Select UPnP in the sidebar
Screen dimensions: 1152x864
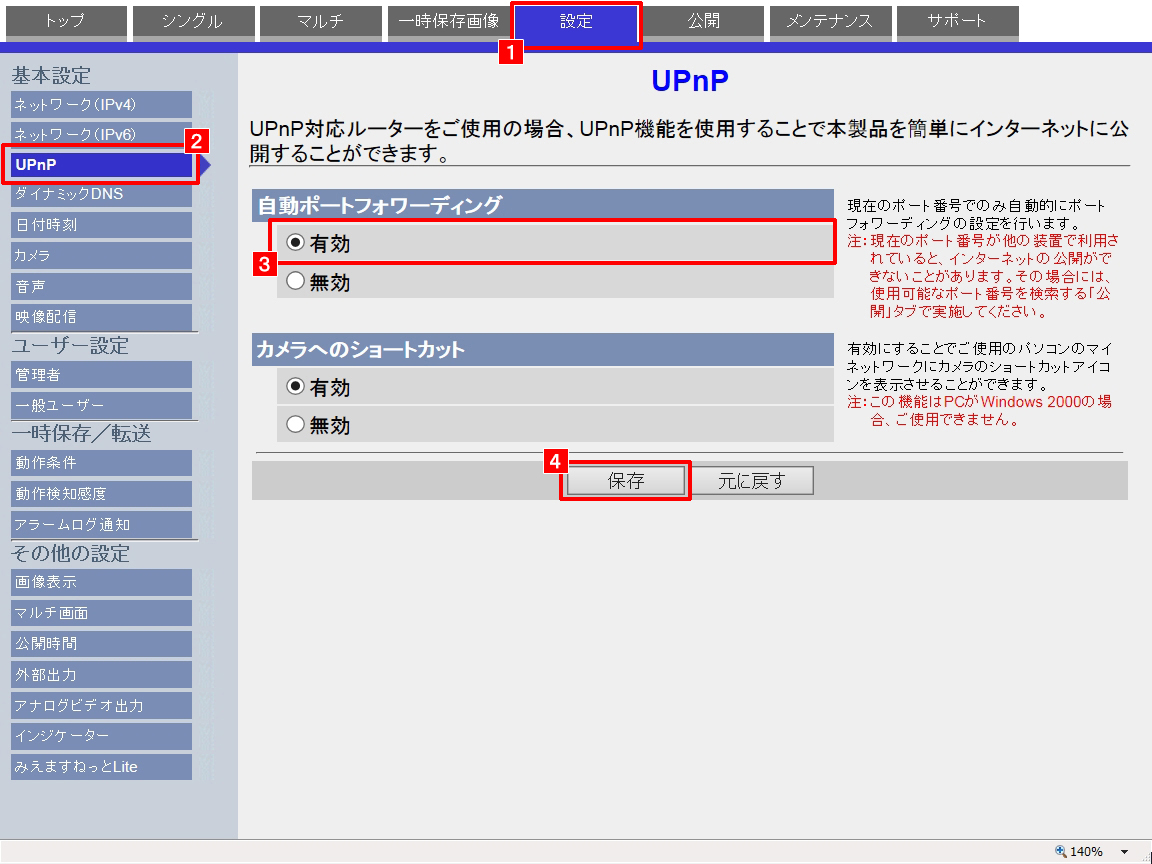(x=101, y=164)
